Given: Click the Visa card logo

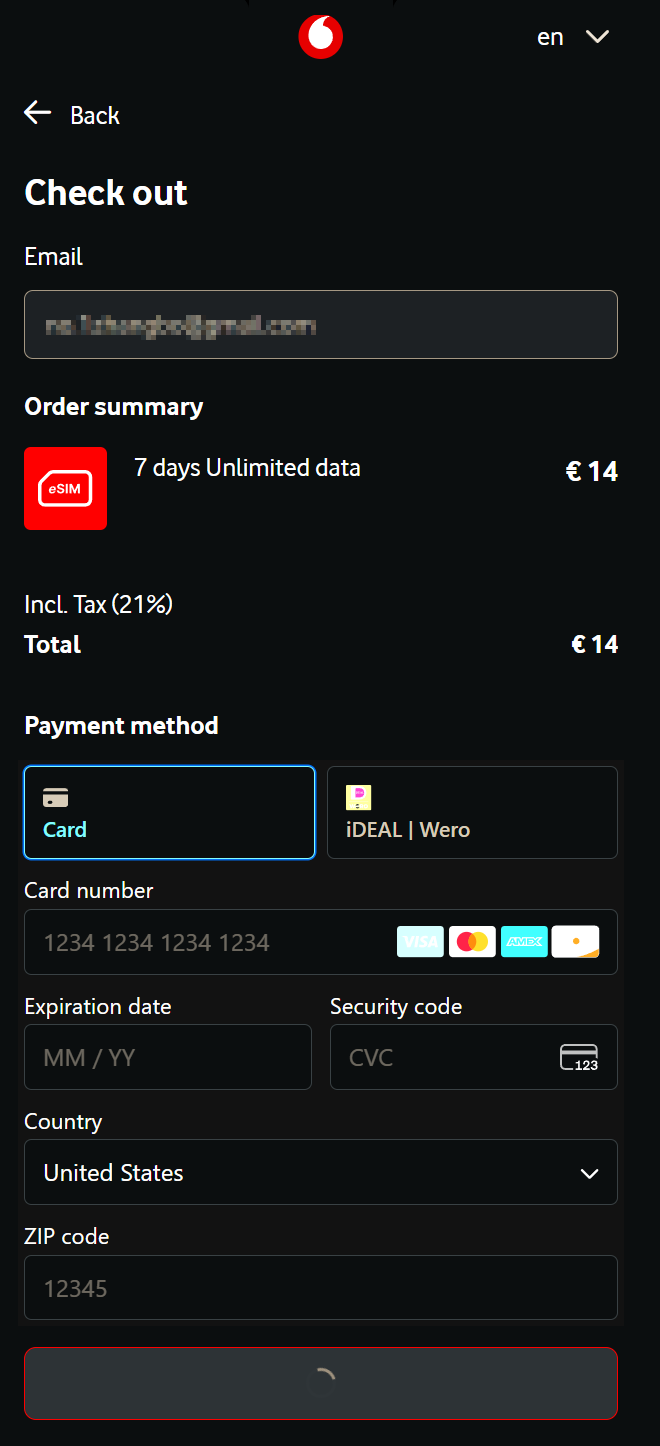Looking at the screenshot, I should coord(420,942).
